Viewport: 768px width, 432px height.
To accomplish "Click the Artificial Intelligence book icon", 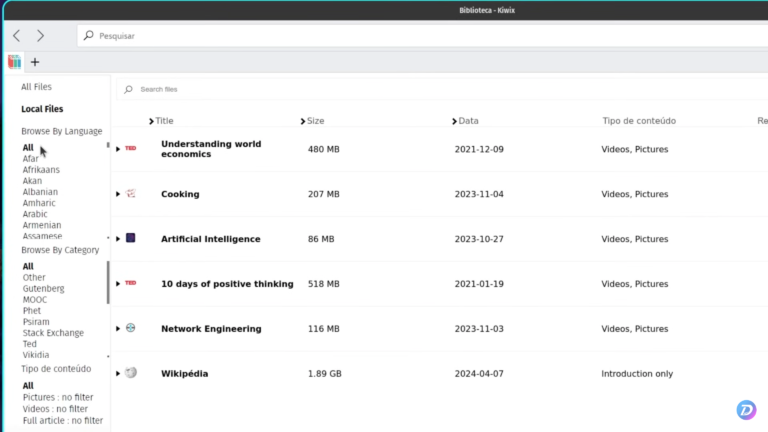I will coord(131,238).
